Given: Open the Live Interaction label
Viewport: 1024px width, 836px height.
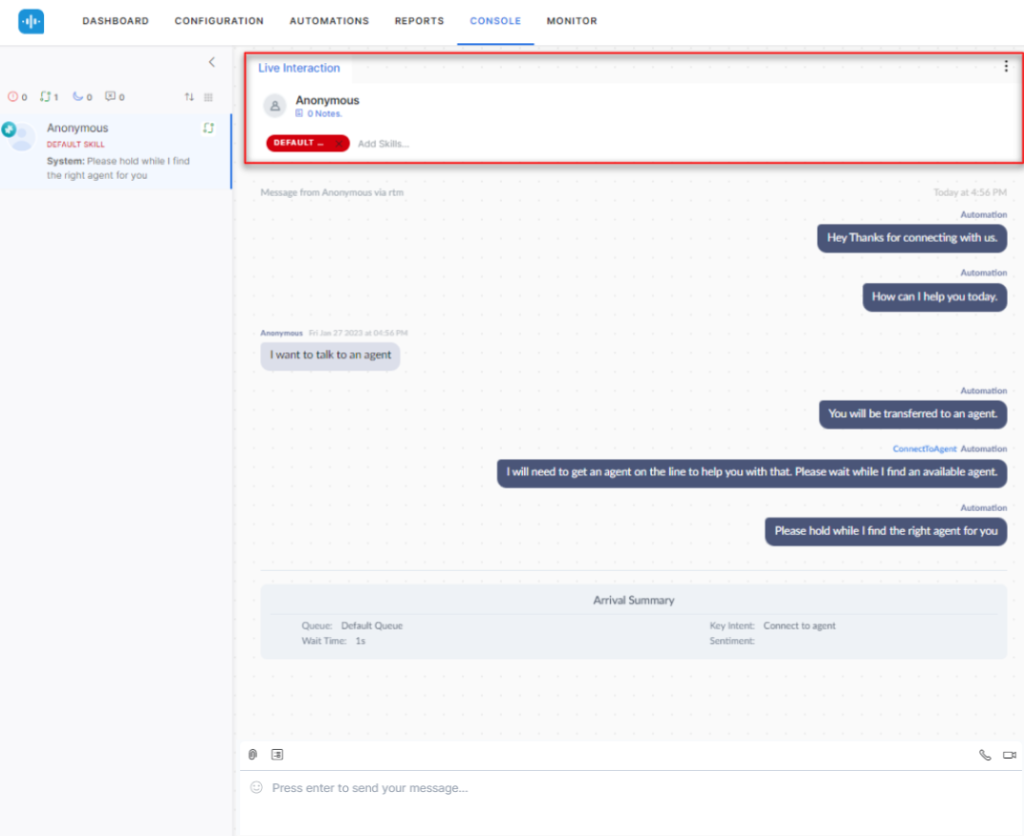Looking at the screenshot, I should (x=299, y=67).
